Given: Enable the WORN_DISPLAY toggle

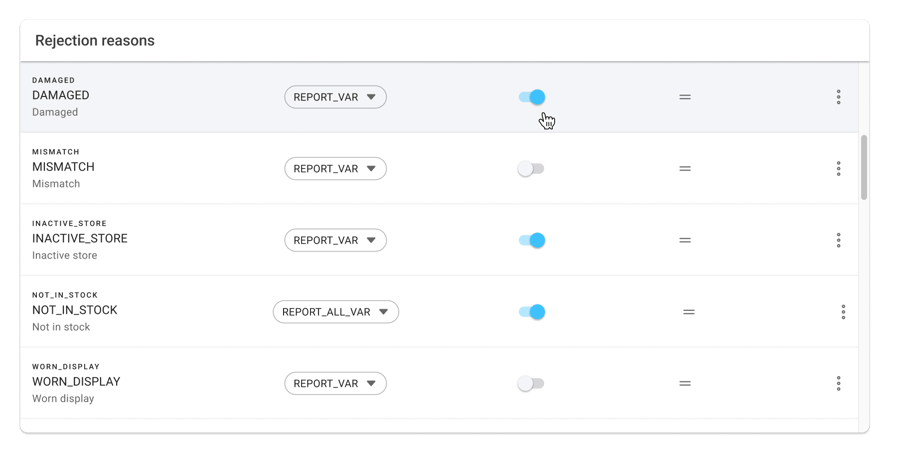Looking at the screenshot, I should click(x=531, y=383).
